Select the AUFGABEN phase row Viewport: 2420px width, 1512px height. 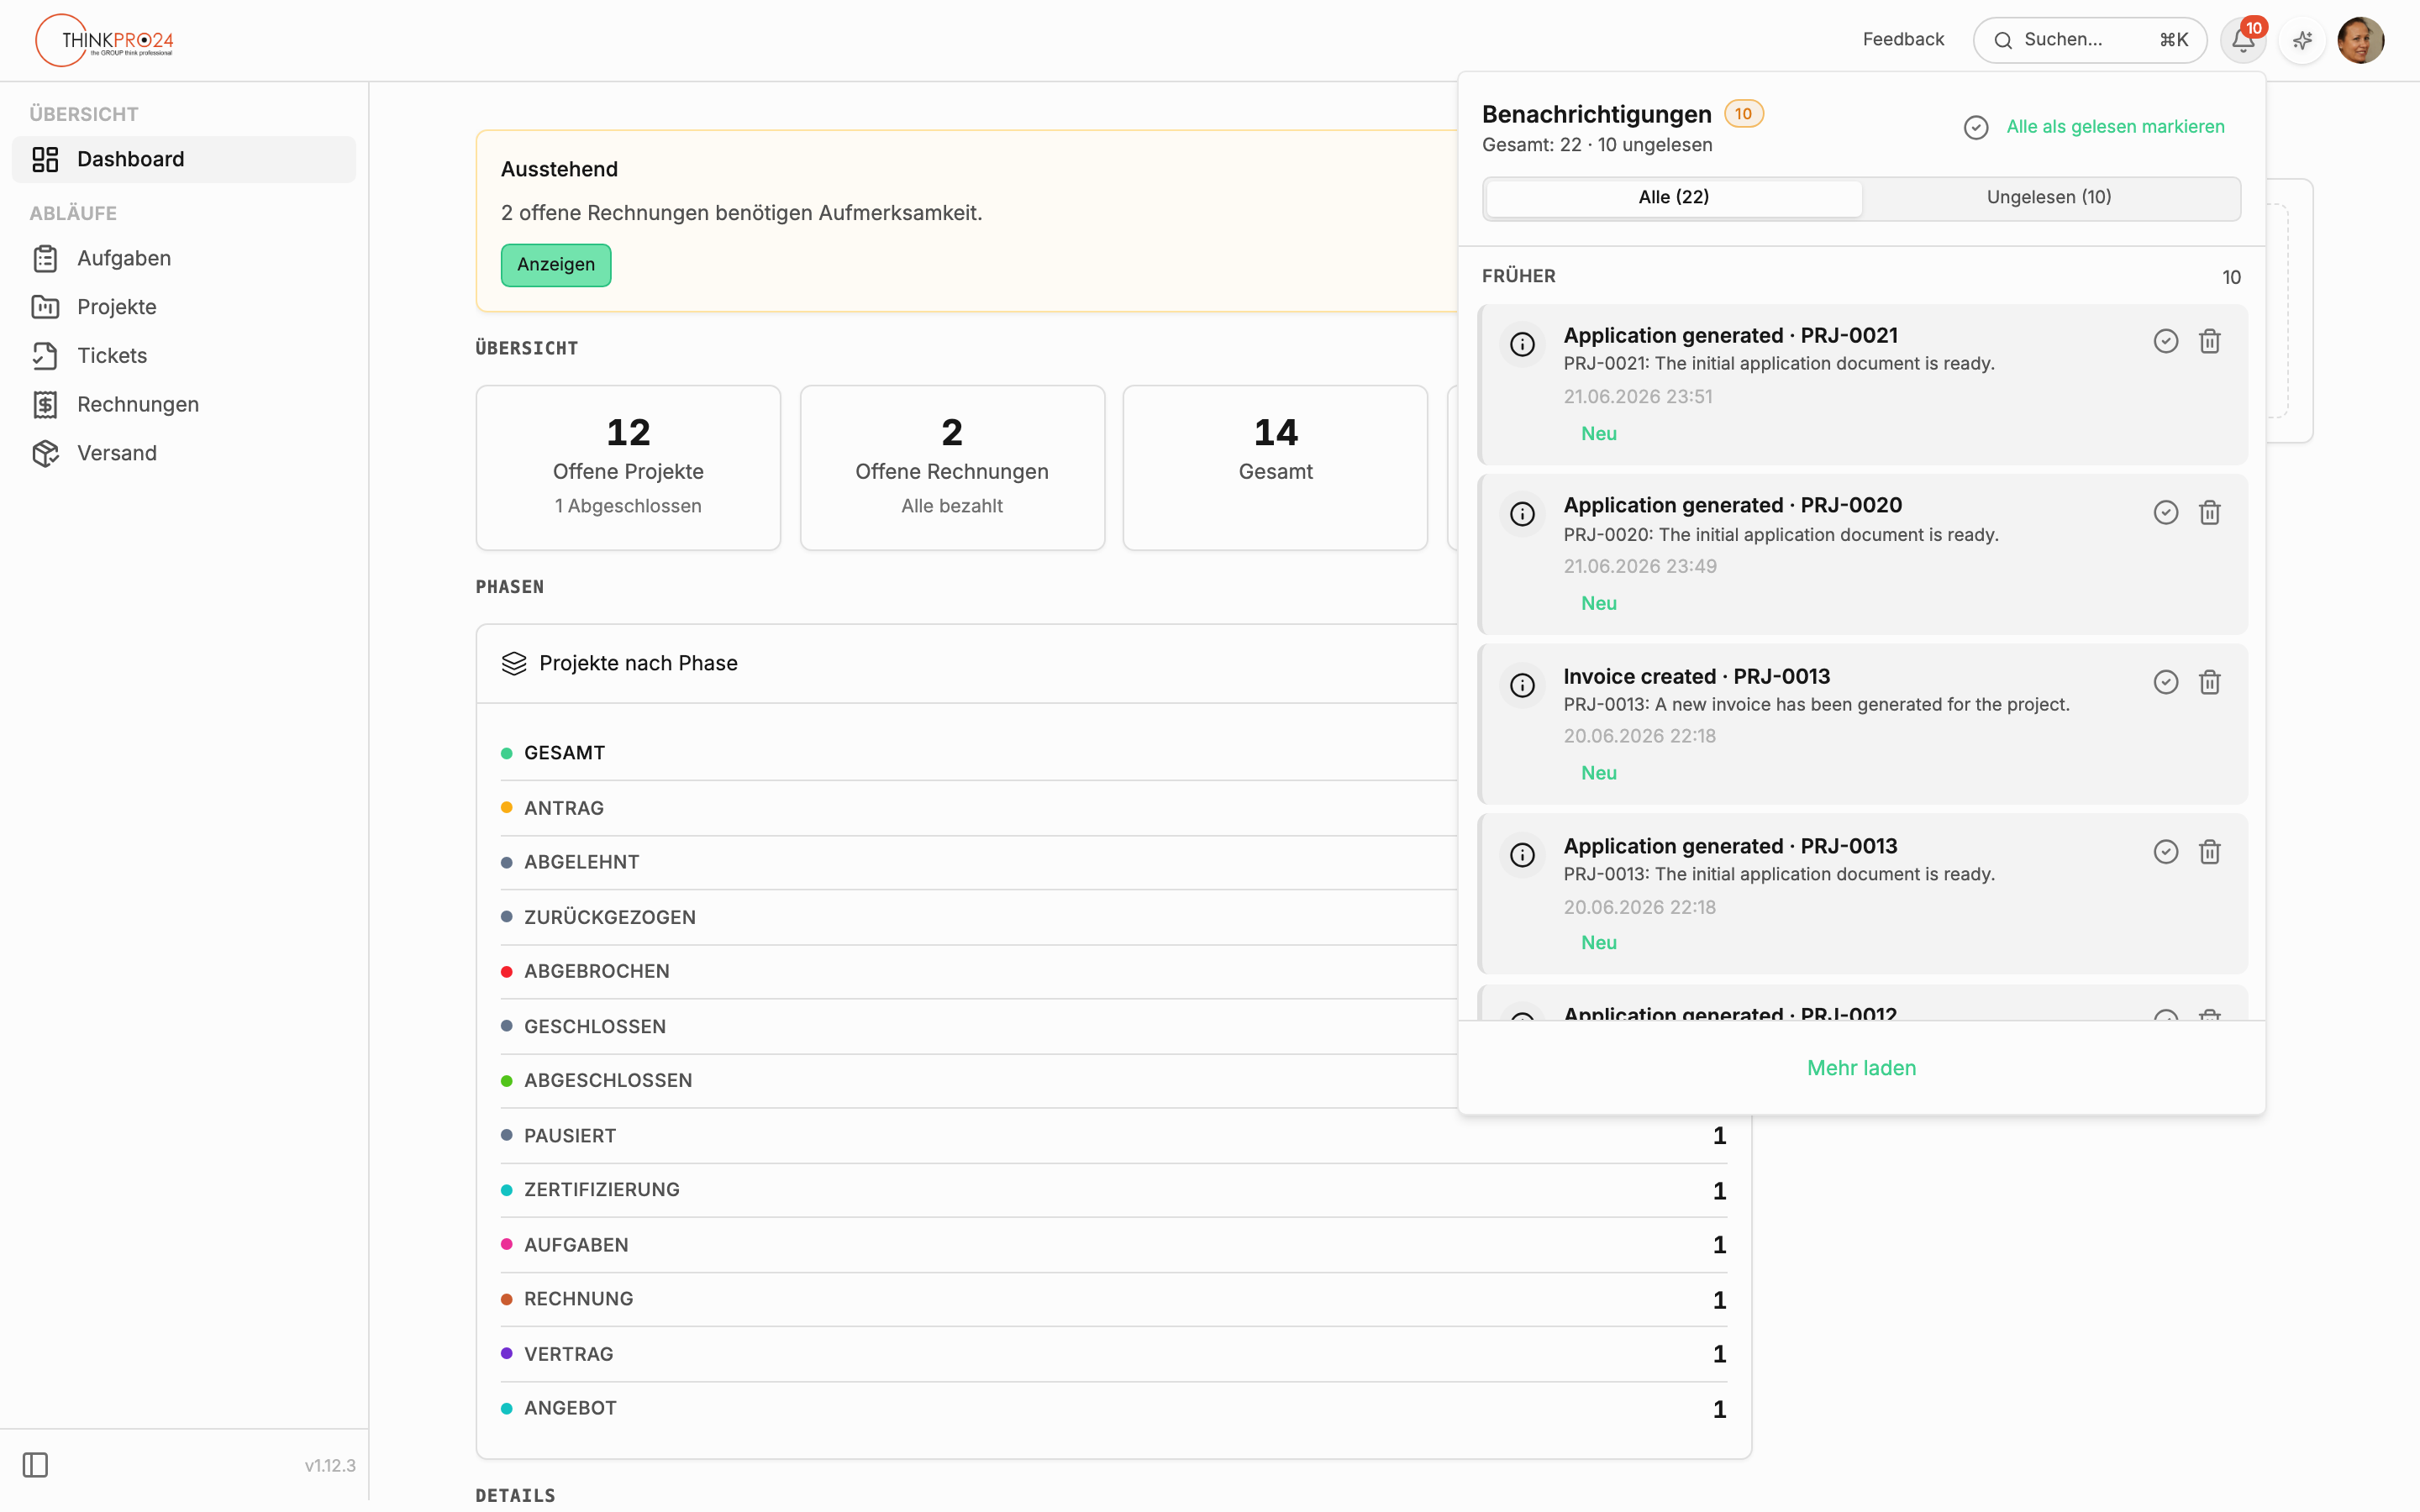click(x=1113, y=1245)
